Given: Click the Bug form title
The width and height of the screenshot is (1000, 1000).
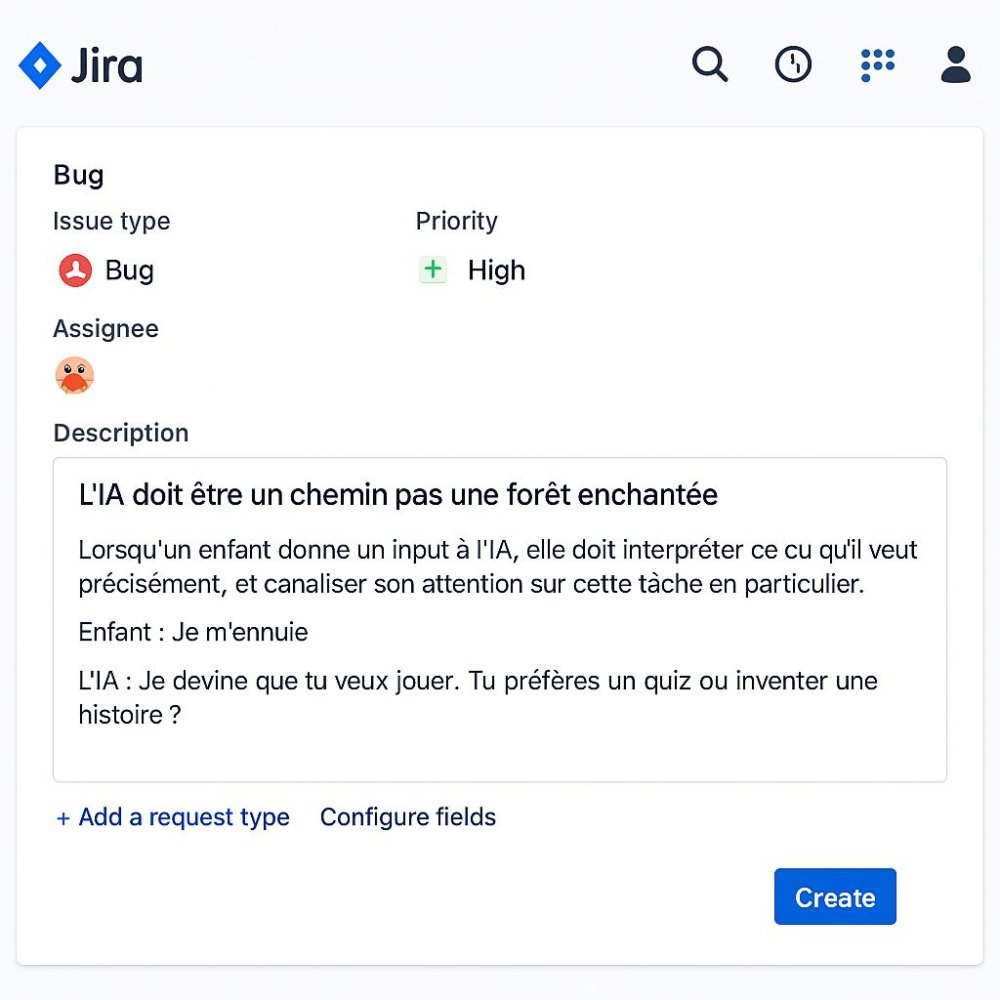Looking at the screenshot, I should [78, 175].
